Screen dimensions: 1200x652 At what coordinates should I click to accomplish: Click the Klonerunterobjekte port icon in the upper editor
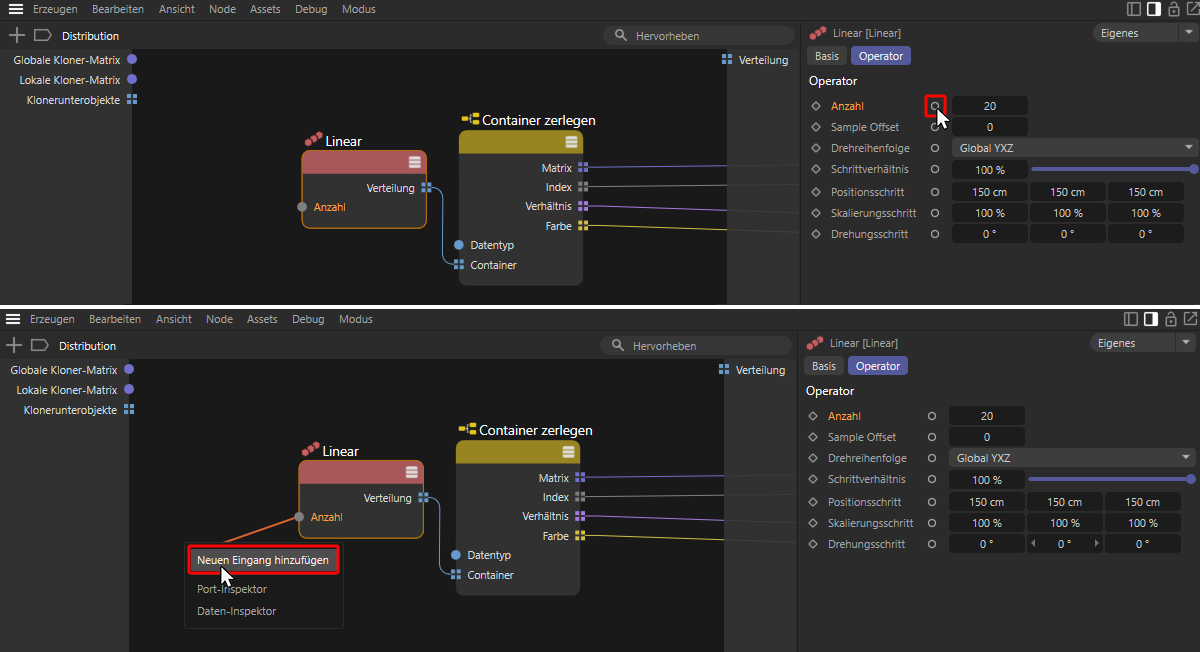131,100
